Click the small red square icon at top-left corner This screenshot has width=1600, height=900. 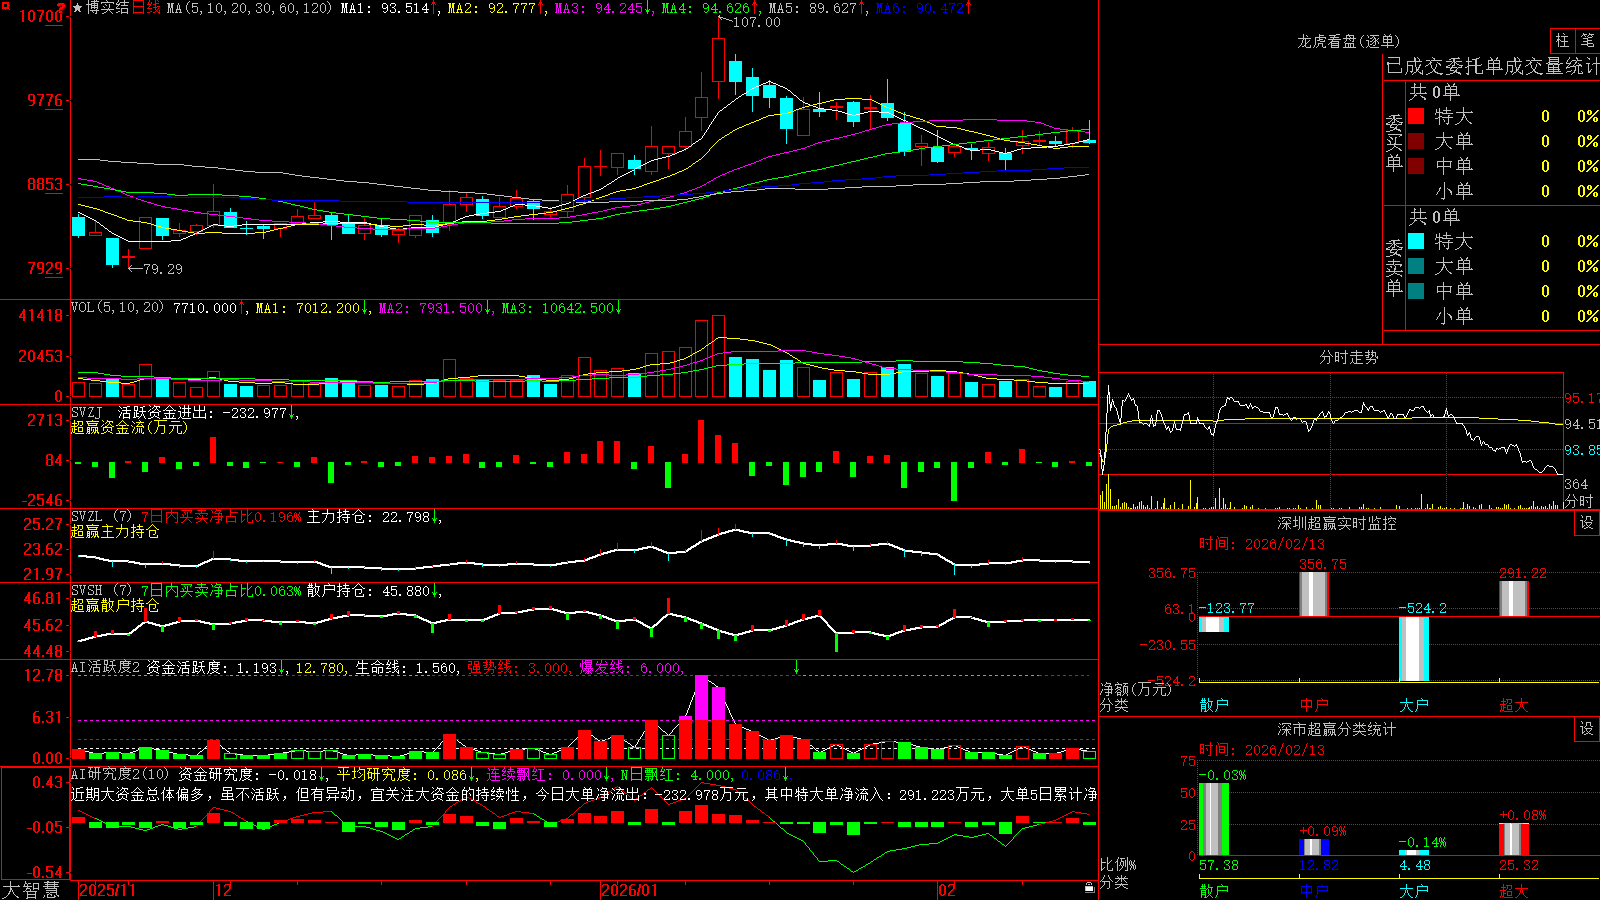pos(4,4)
